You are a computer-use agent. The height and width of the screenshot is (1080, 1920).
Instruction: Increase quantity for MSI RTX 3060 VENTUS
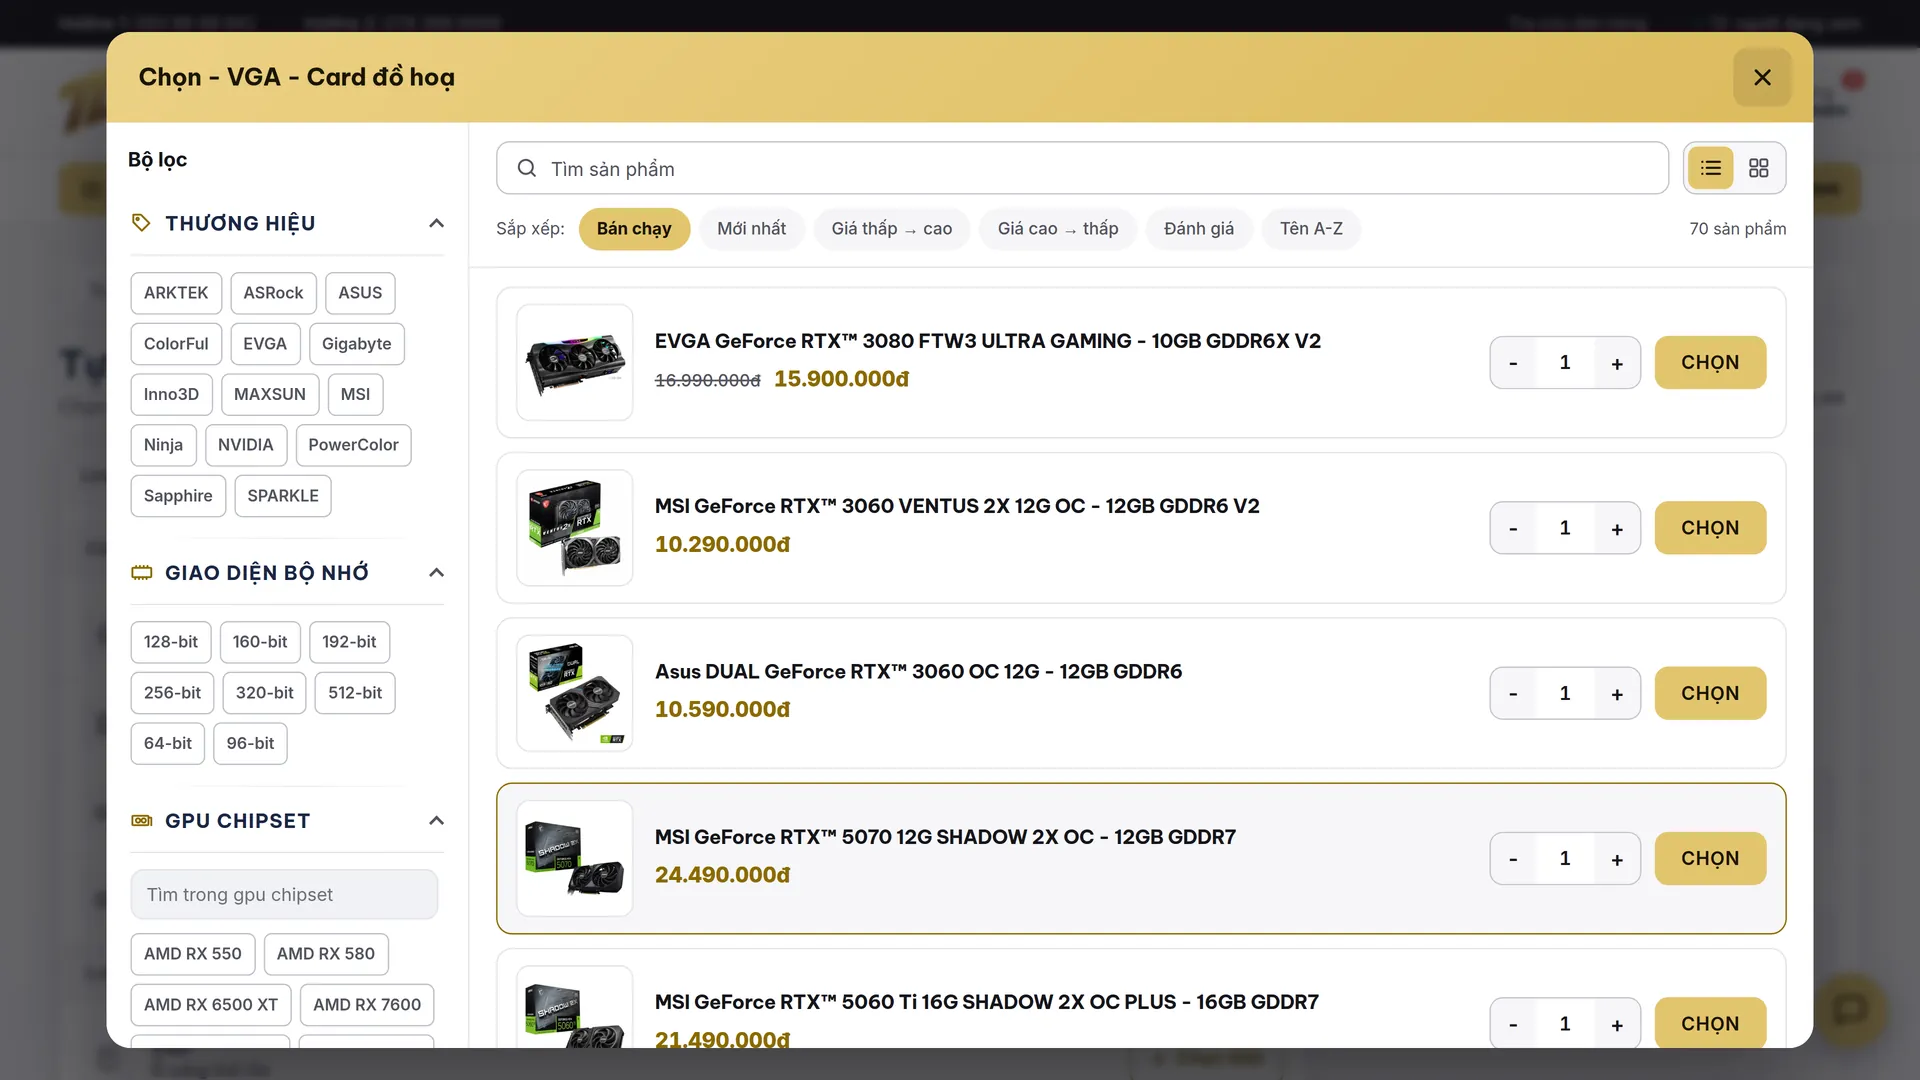pyautogui.click(x=1617, y=528)
